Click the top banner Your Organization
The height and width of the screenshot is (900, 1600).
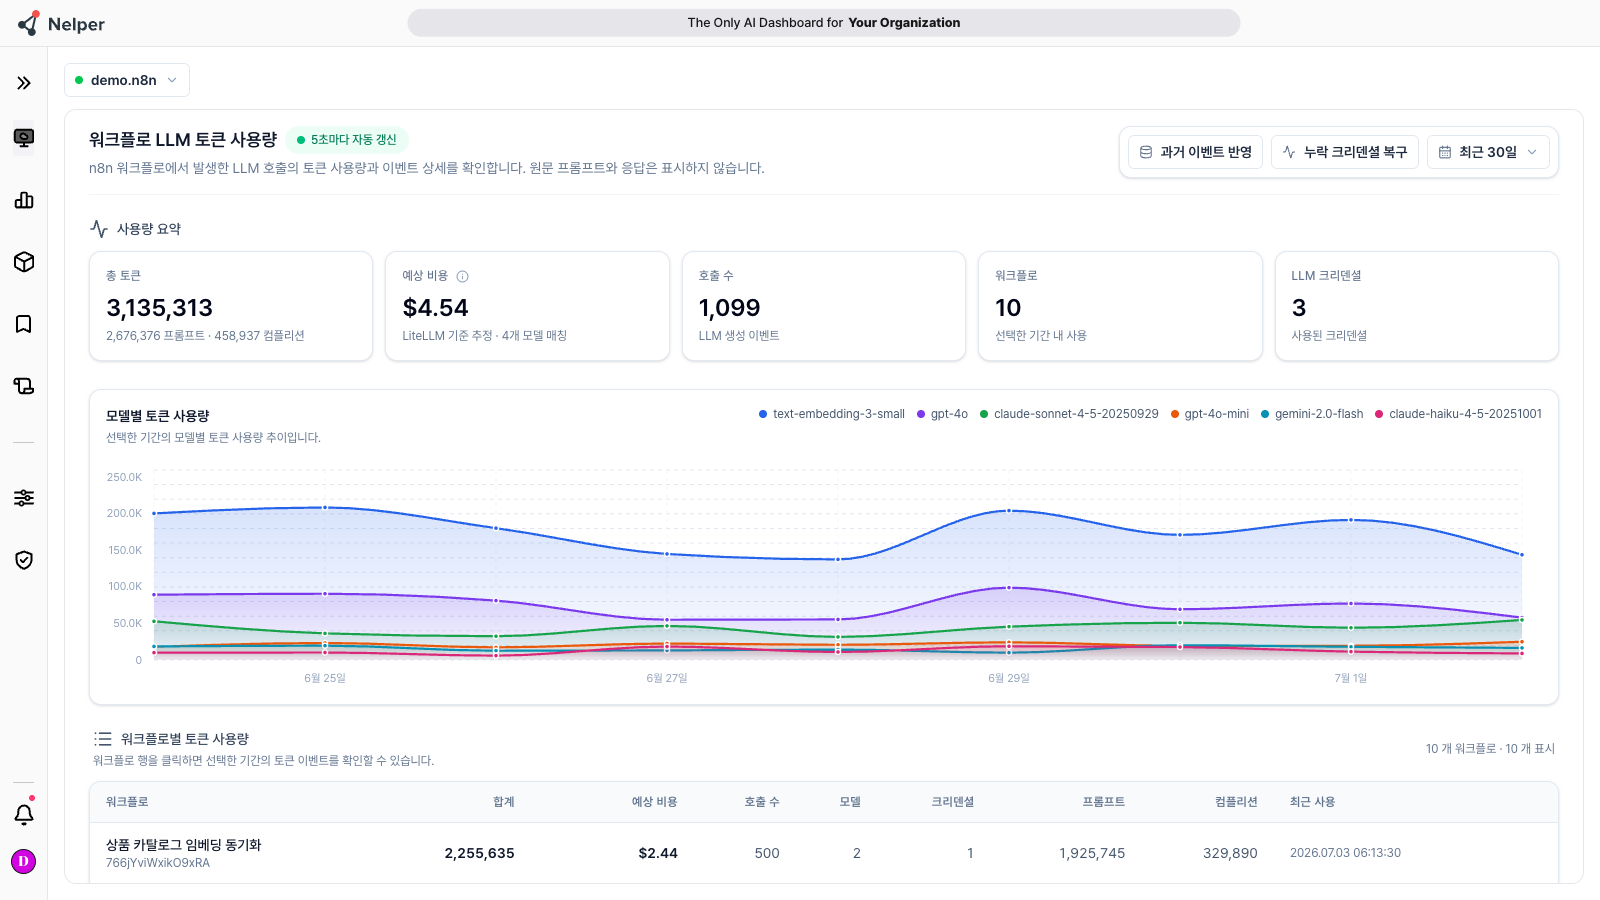pos(904,23)
